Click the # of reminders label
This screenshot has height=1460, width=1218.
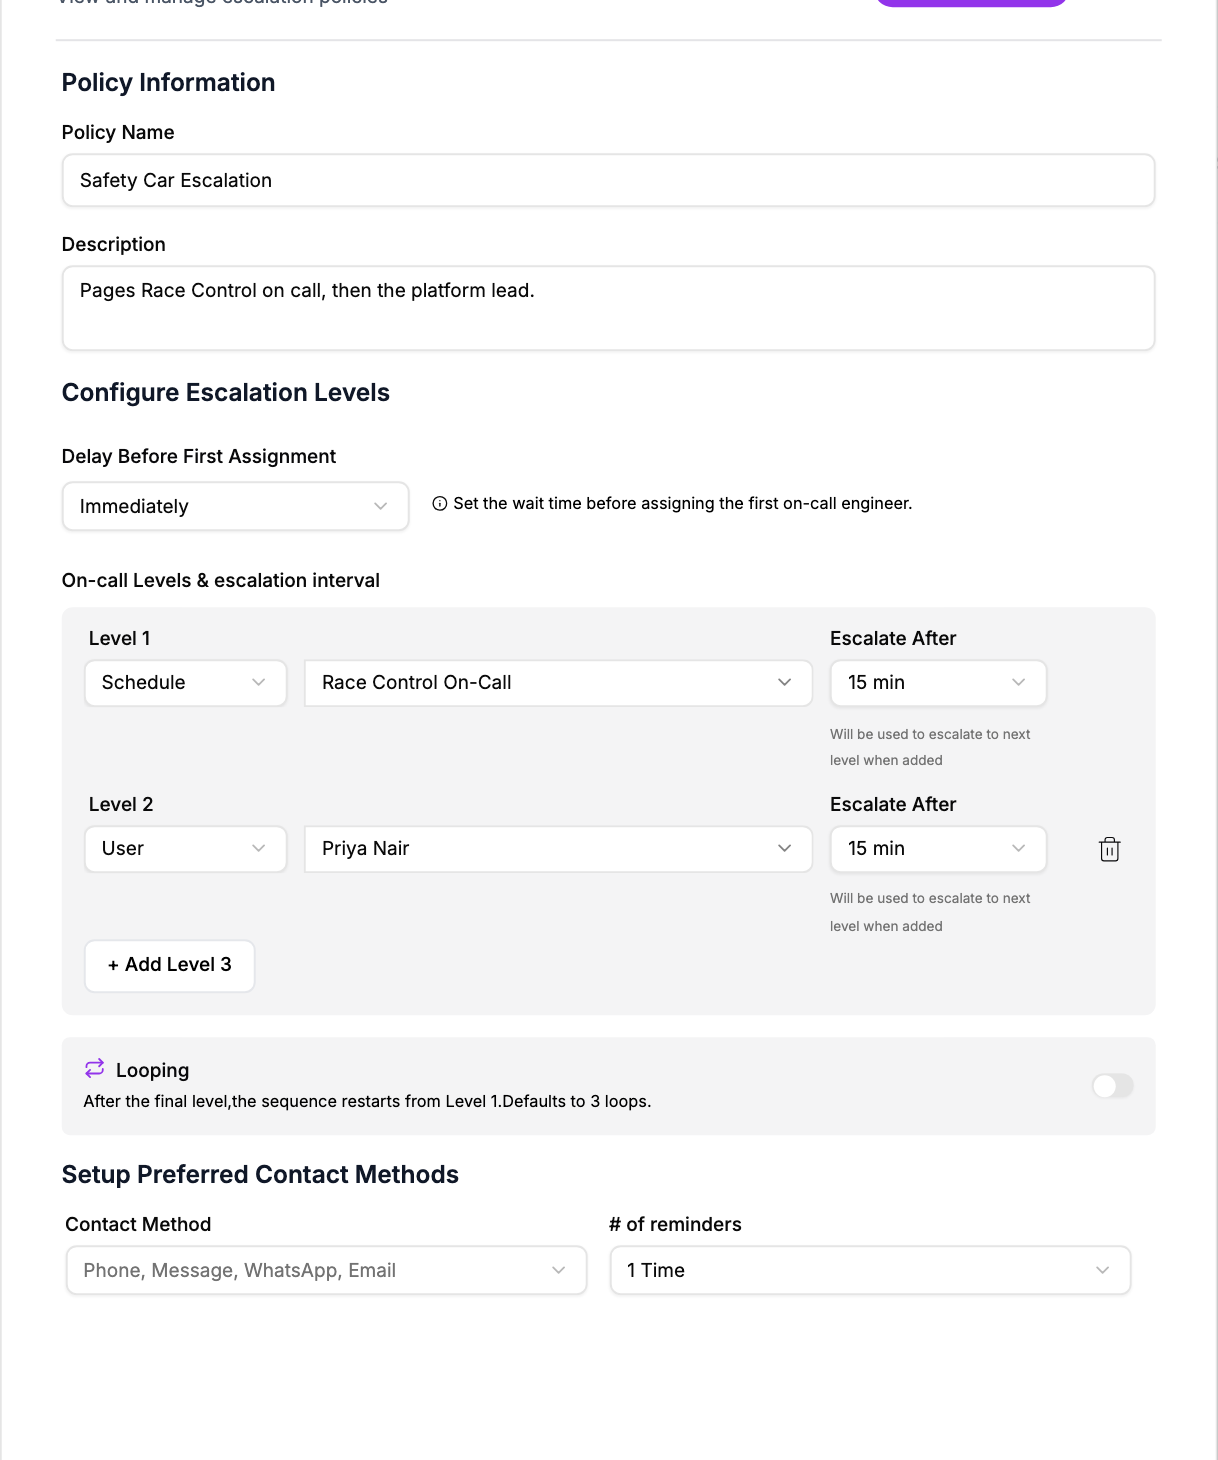pos(675,1225)
